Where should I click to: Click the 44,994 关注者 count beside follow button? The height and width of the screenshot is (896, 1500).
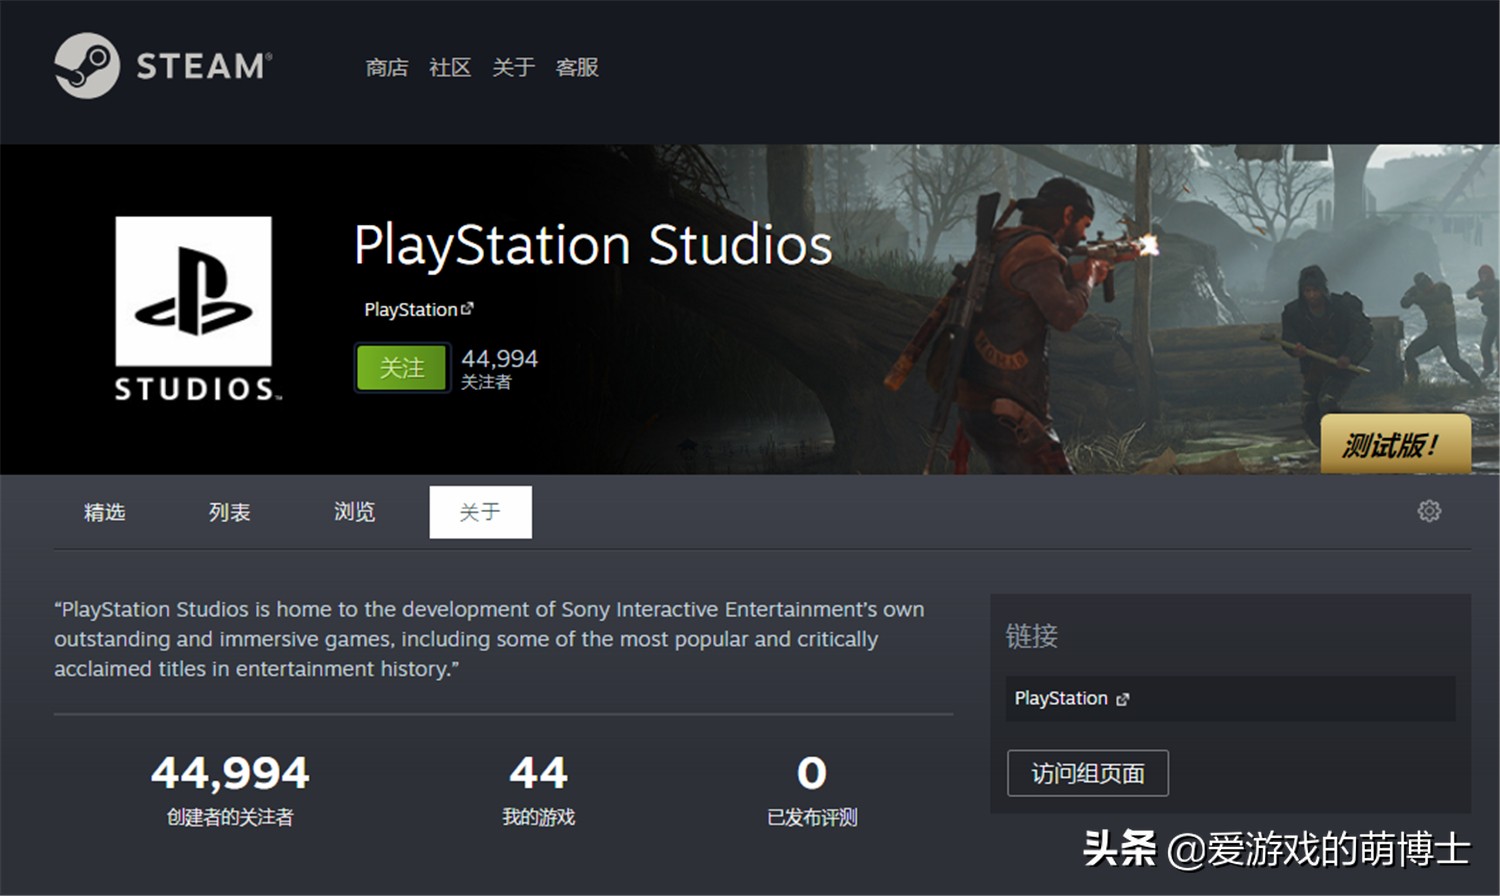[x=499, y=368]
